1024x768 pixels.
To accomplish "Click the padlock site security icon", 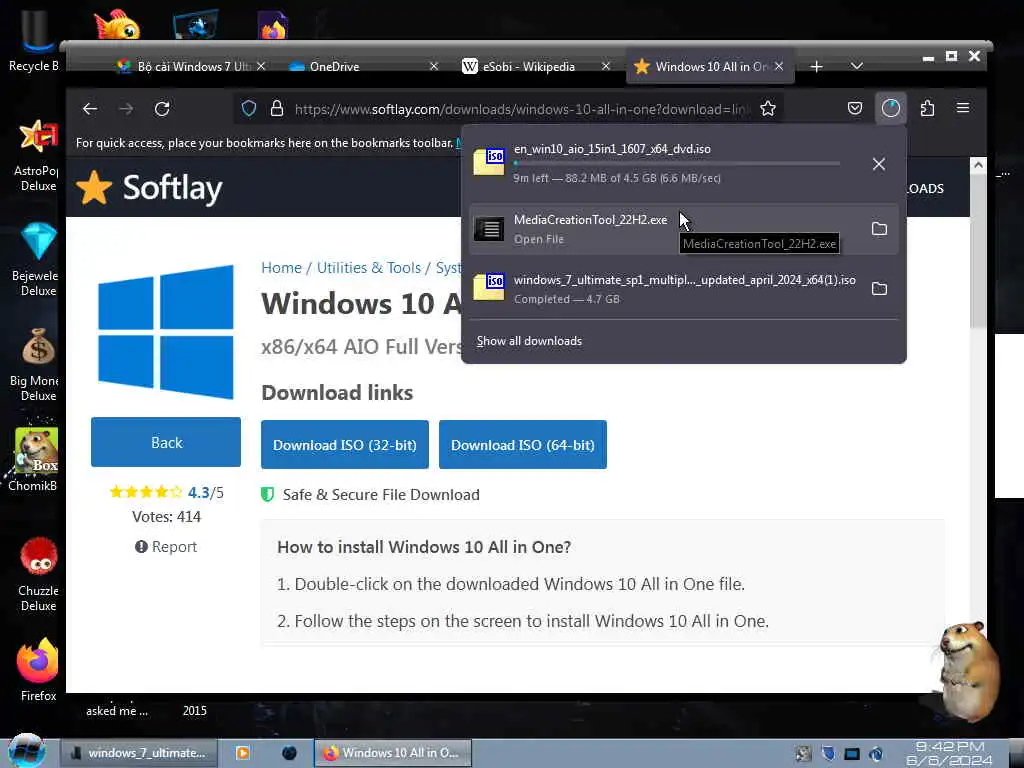I will [x=277, y=108].
